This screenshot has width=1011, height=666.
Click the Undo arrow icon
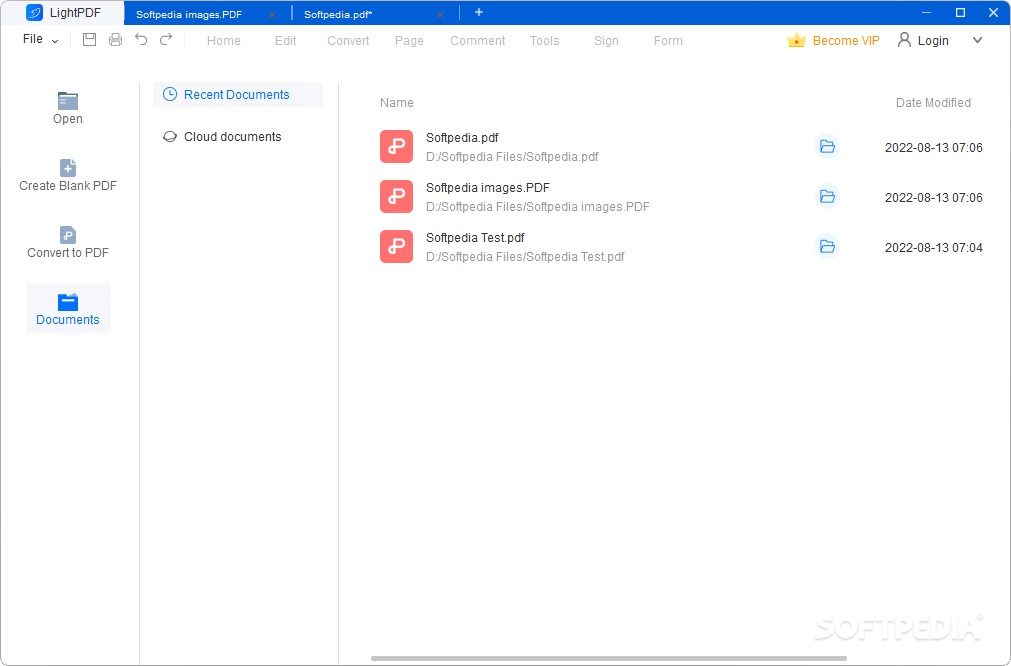point(141,39)
